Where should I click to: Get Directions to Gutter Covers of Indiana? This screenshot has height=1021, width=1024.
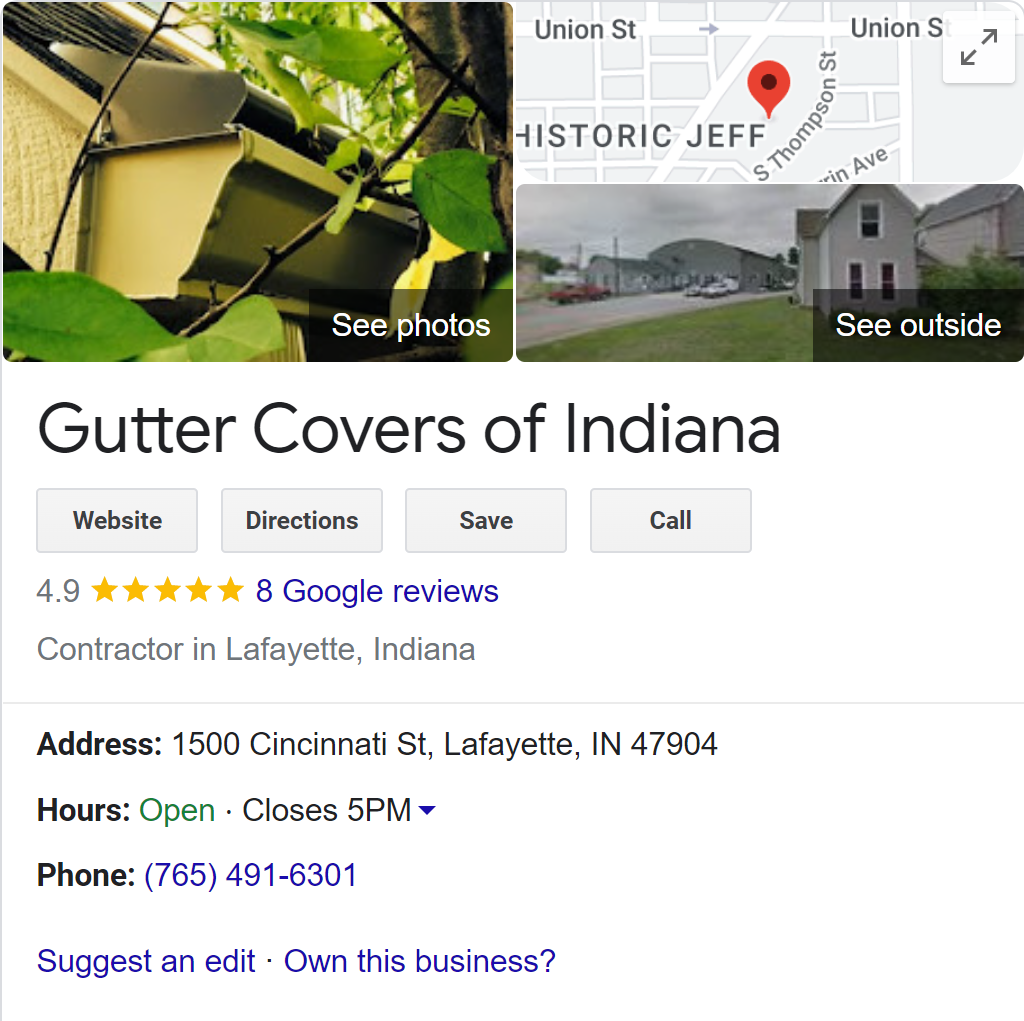302,520
